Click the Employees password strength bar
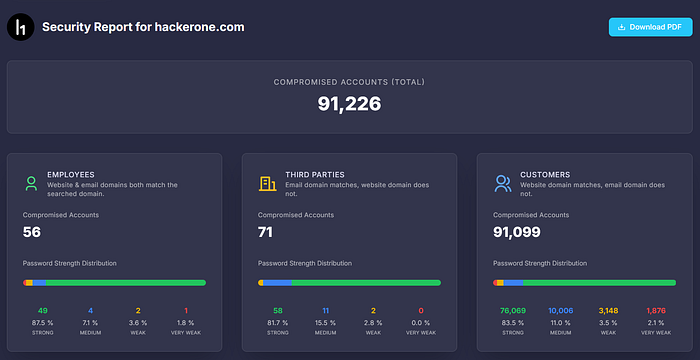The width and height of the screenshot is (700, 360). tap(114, 283)
